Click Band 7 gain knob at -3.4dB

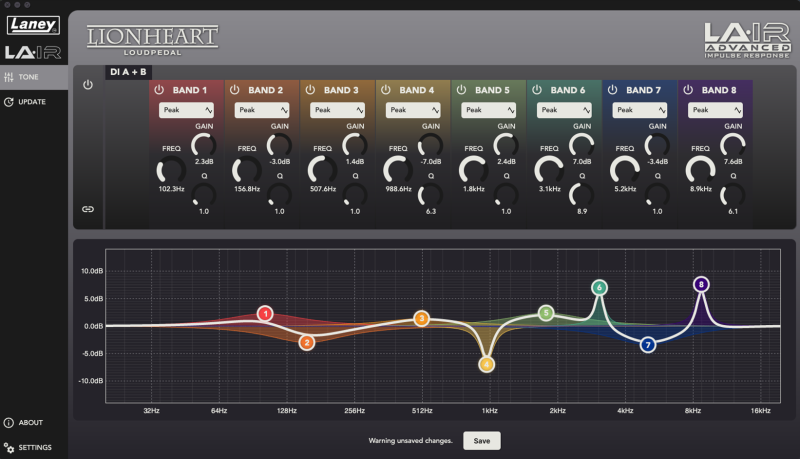657,145
